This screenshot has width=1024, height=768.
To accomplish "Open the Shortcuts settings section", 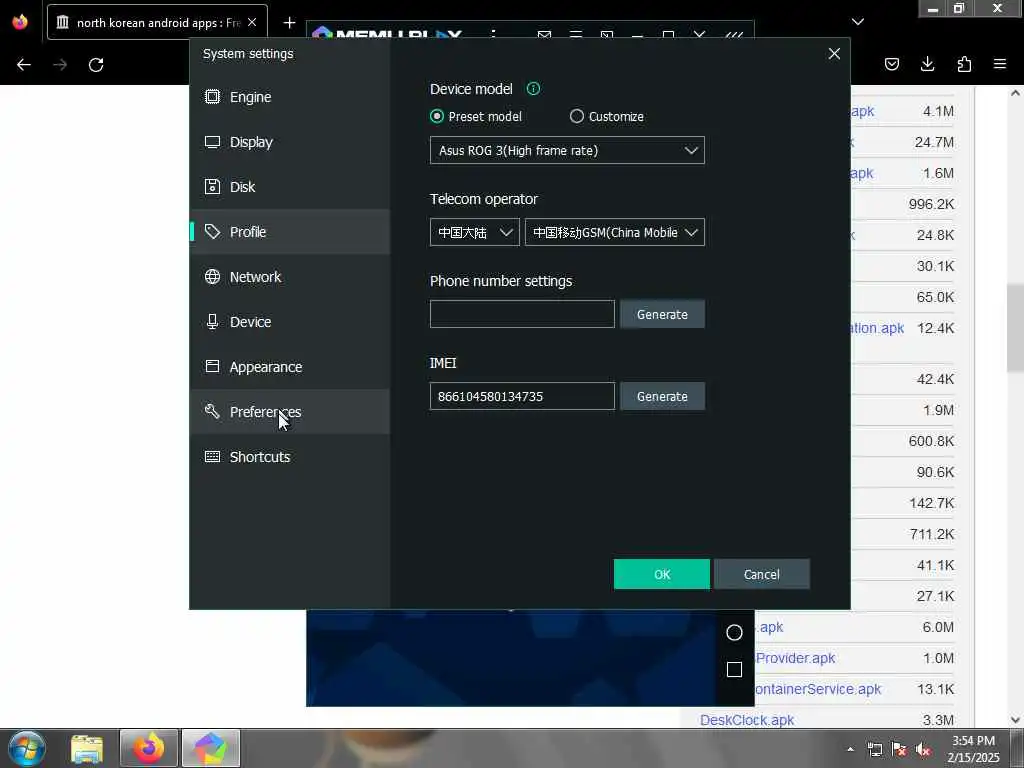I will coord(290,457).
